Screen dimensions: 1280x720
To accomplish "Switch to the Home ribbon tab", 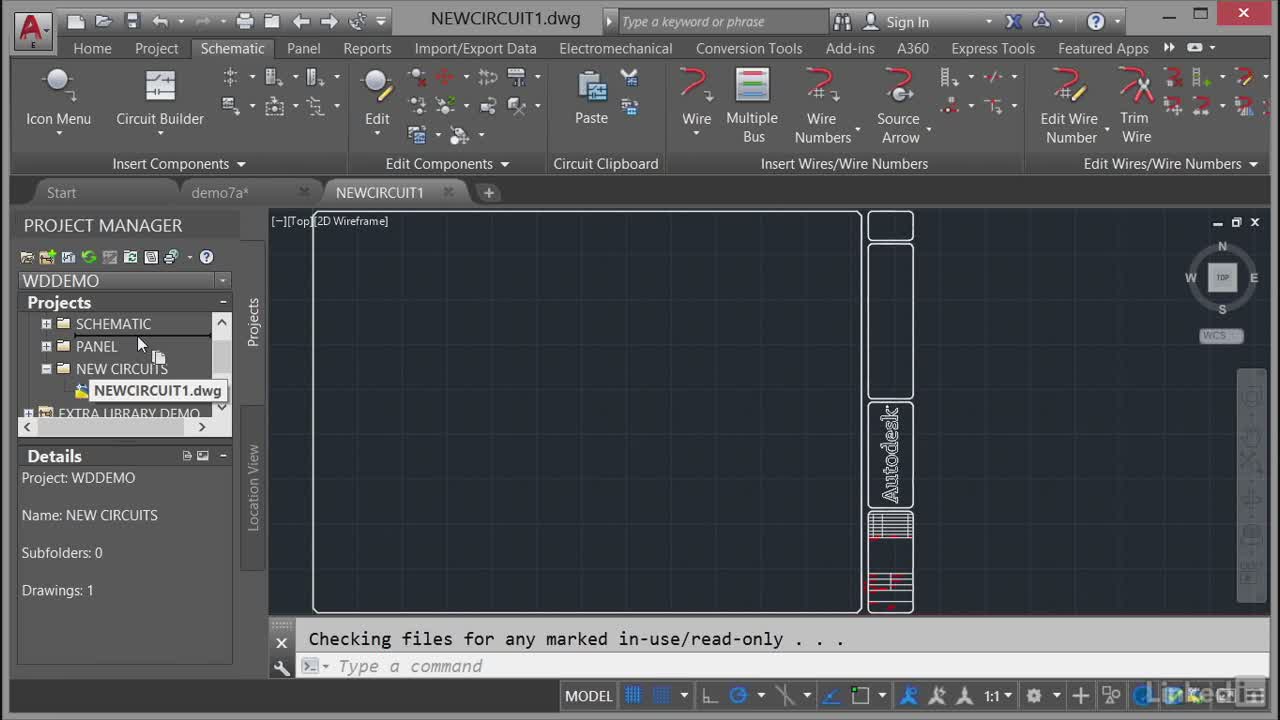I will pyautogui.click(x=92, y=48).
